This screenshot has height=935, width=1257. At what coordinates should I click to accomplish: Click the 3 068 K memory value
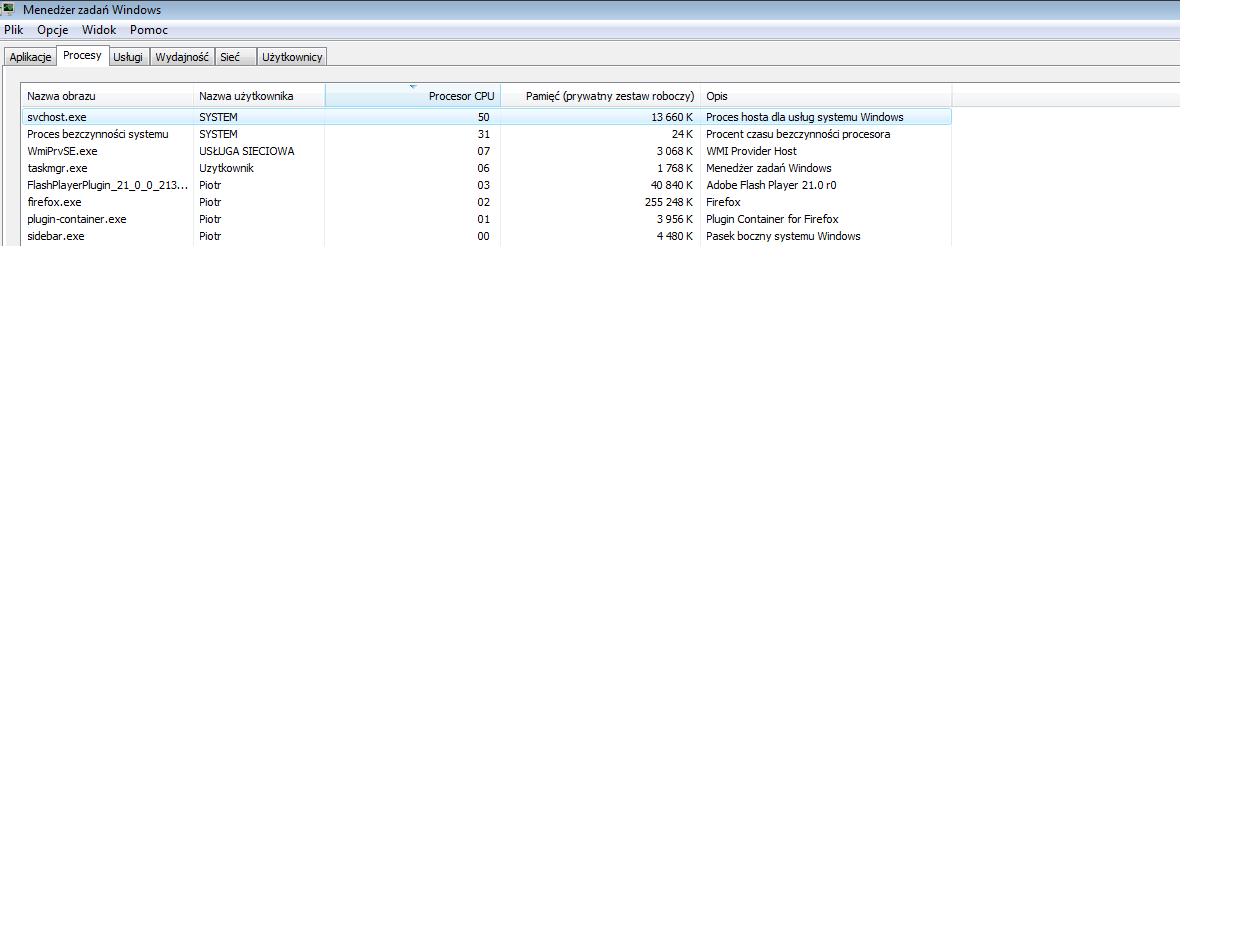pos(675,151)
